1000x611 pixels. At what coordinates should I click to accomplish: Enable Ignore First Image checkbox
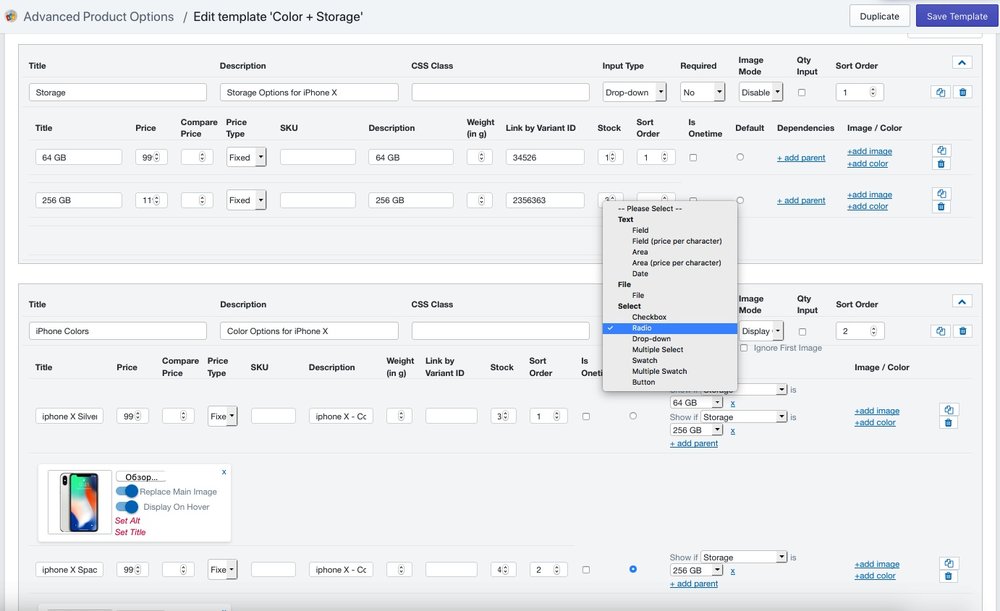click(x=744, y=348)
